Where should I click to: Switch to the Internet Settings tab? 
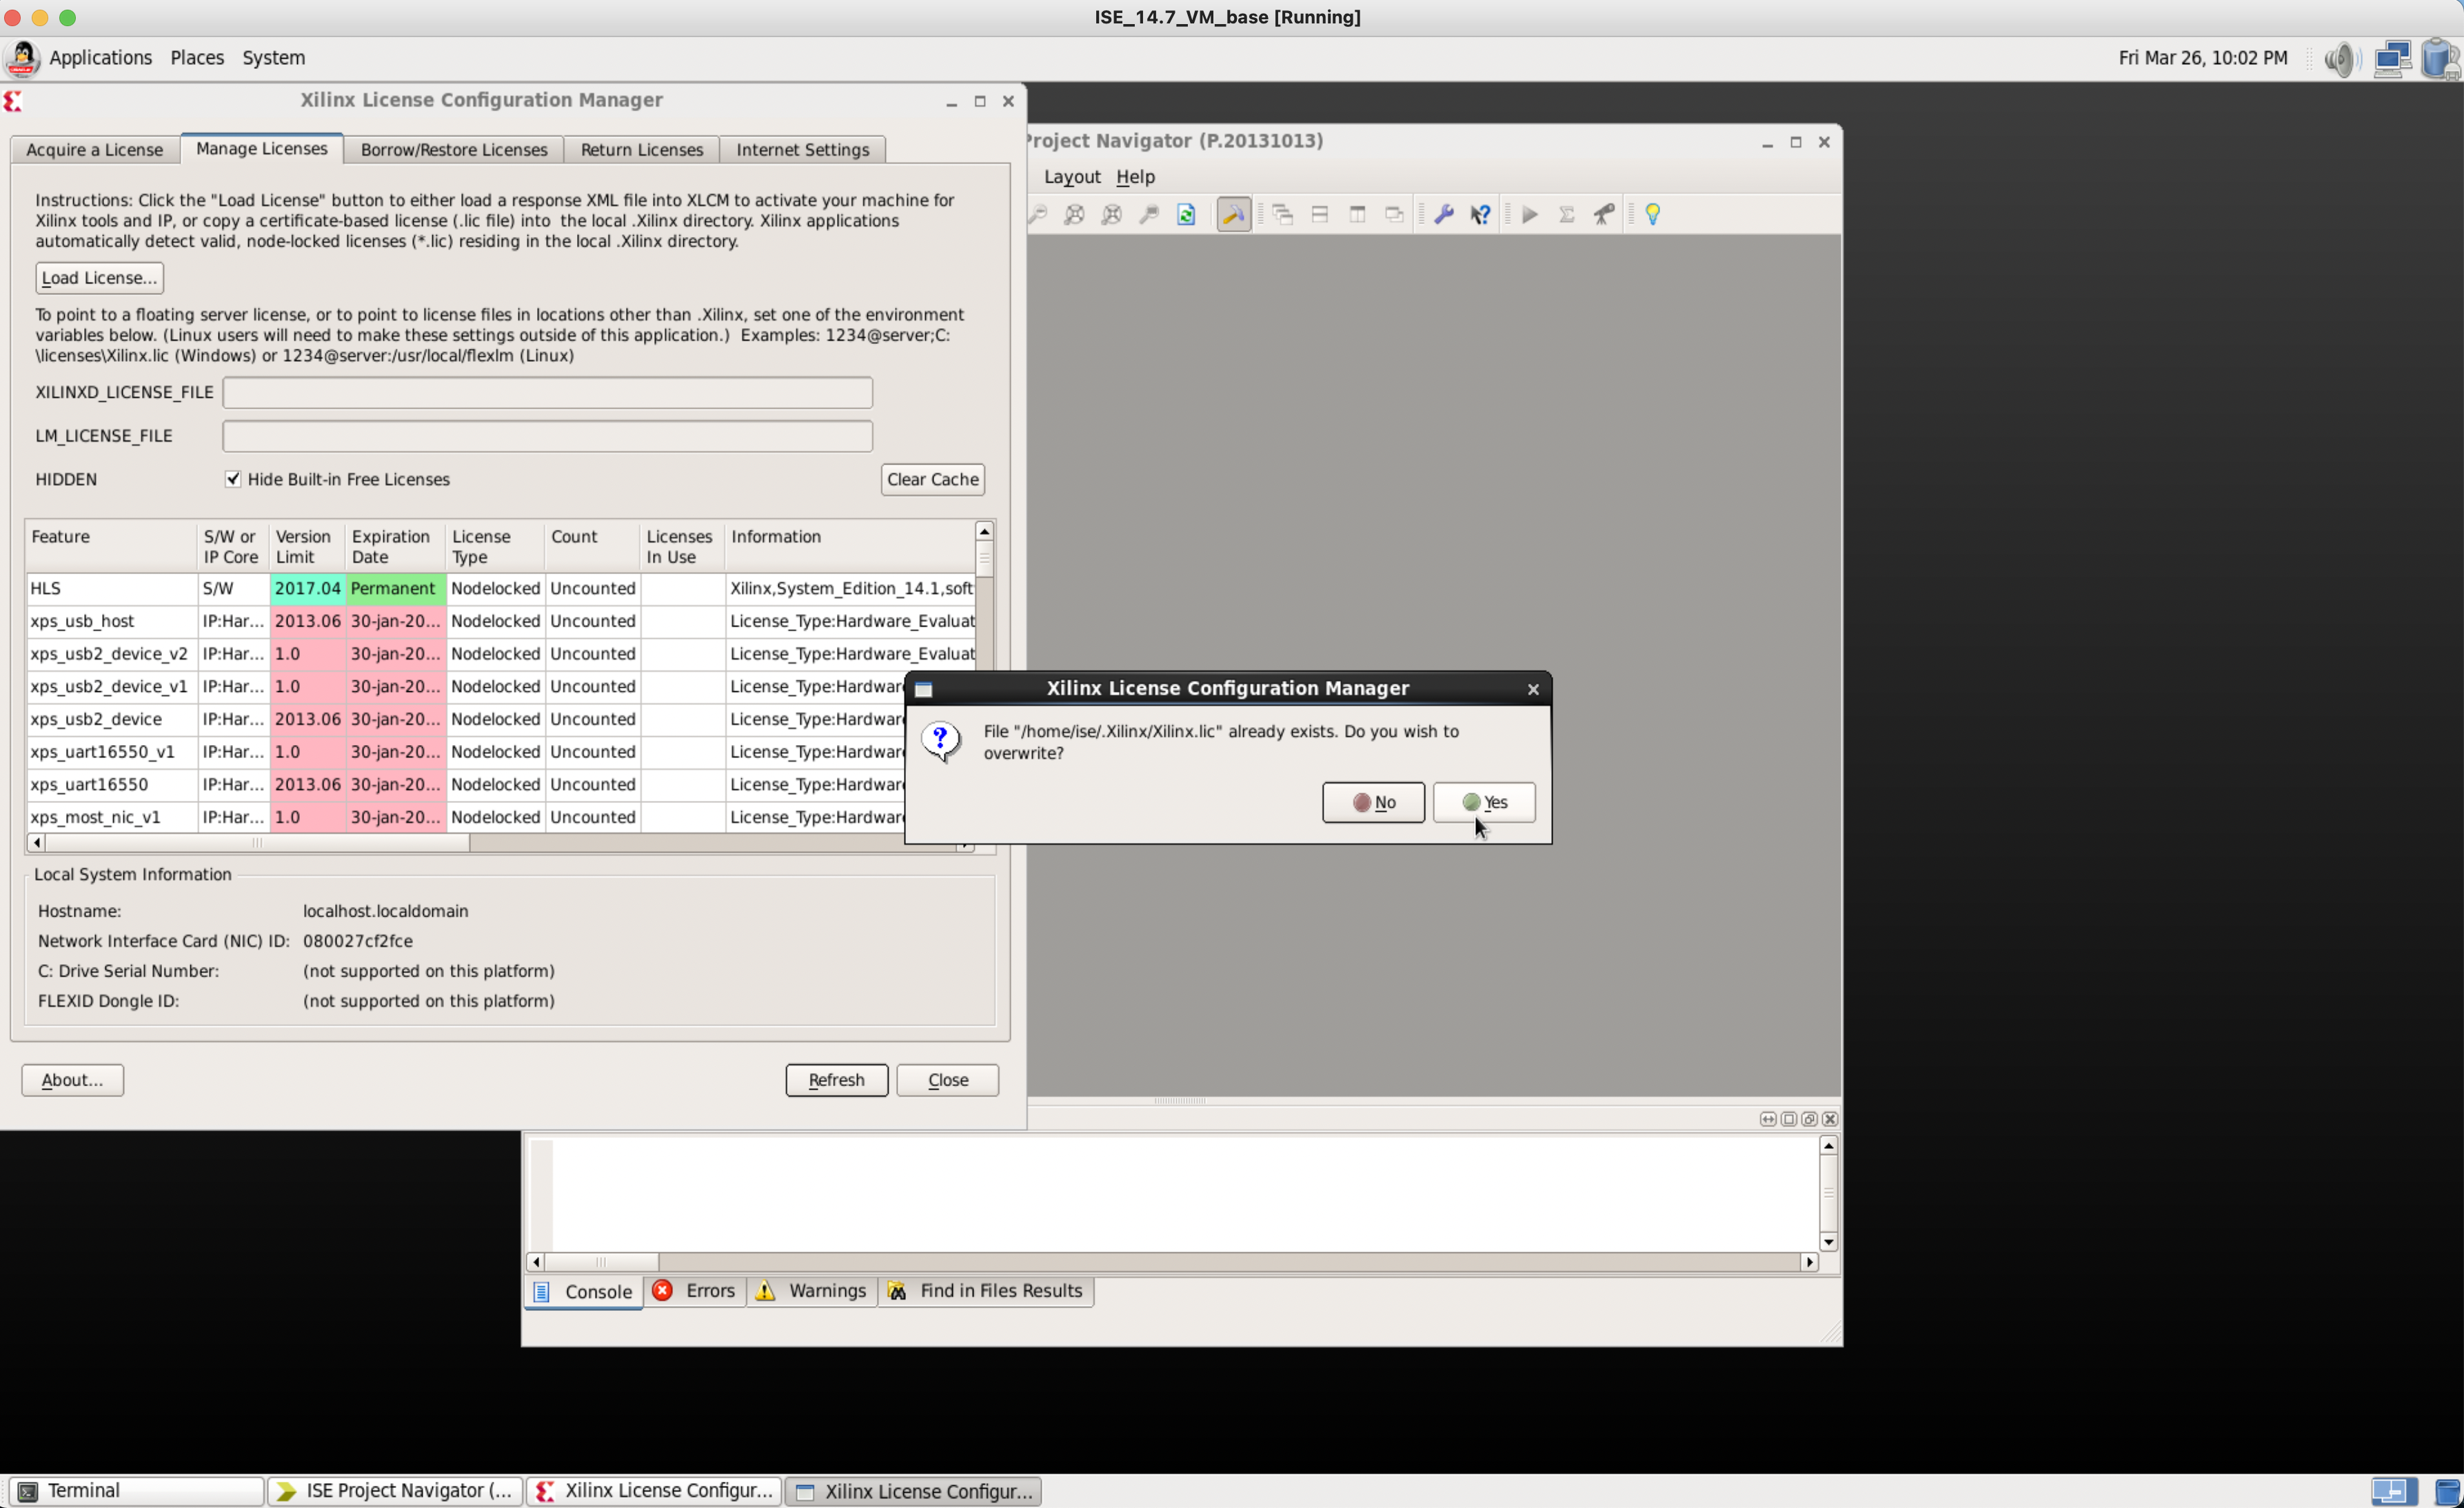[802, 150]
